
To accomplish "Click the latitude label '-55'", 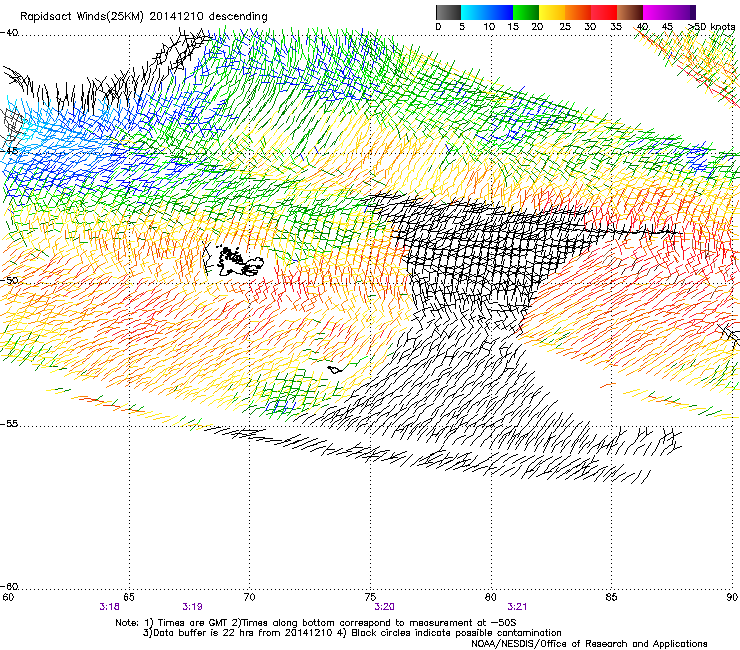I will (9, 424).
